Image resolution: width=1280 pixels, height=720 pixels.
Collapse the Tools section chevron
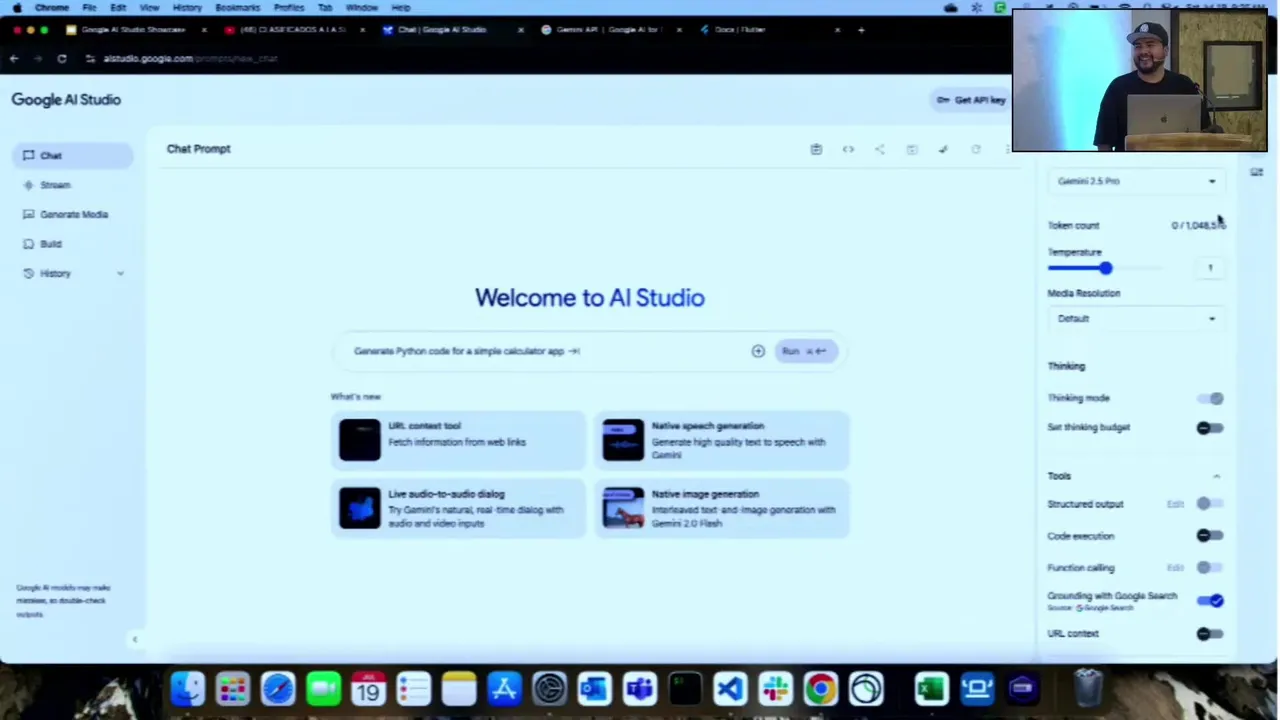1216,477
